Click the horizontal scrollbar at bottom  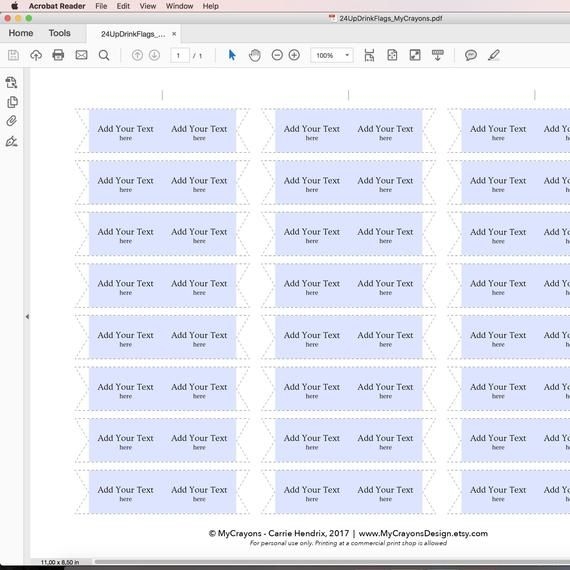click(332, 562)
